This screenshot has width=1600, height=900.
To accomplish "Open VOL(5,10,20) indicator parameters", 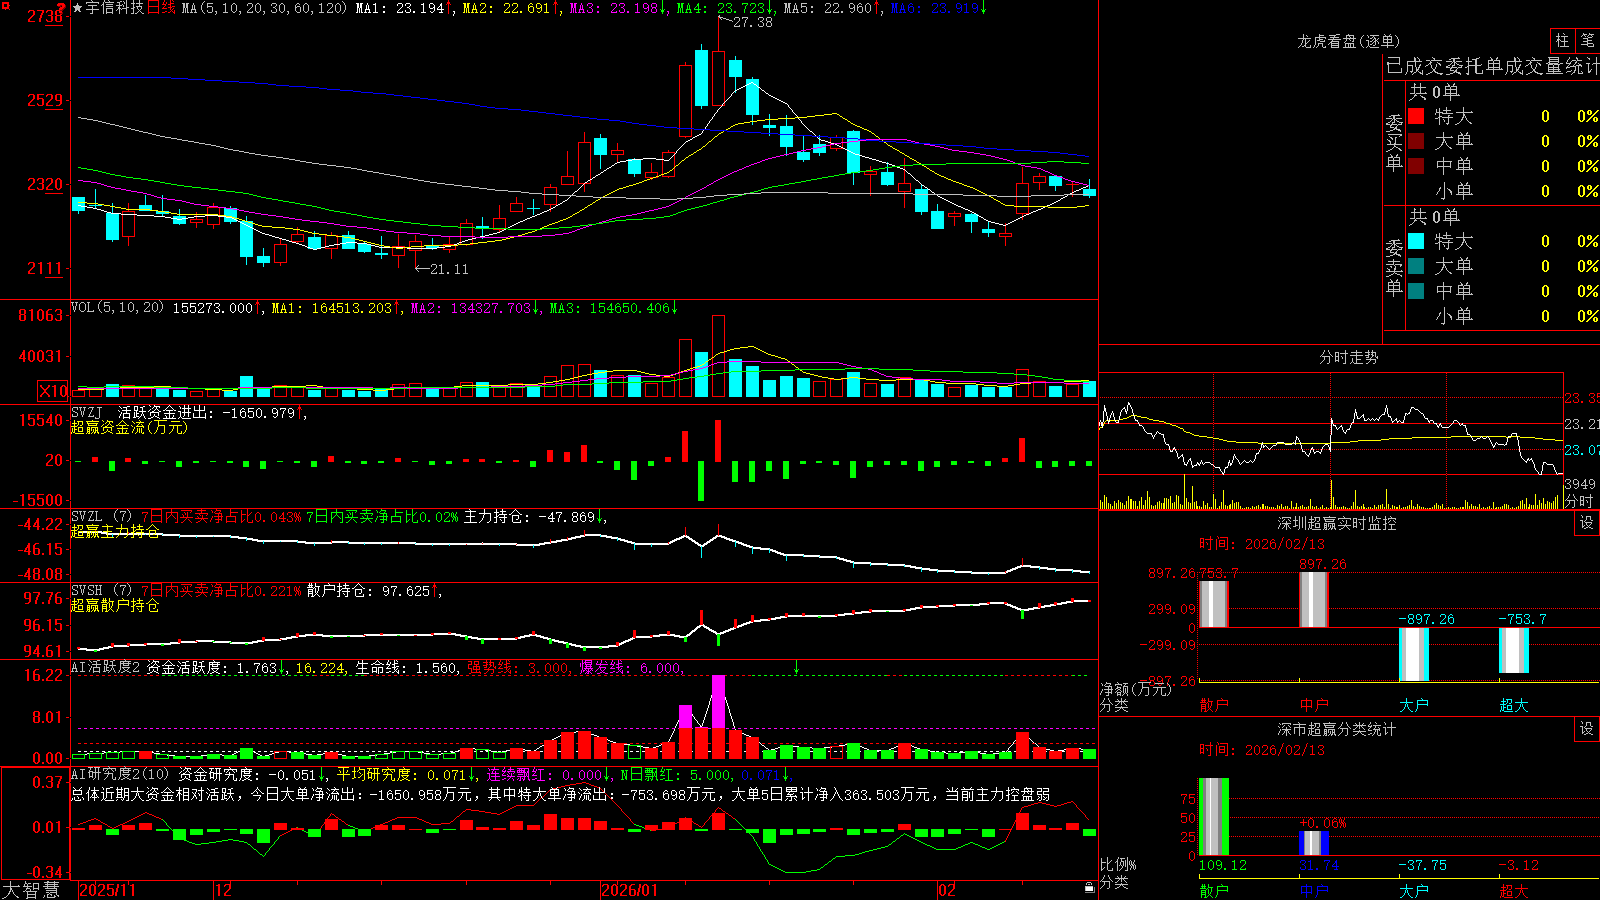I will click(x=117, y=307).
